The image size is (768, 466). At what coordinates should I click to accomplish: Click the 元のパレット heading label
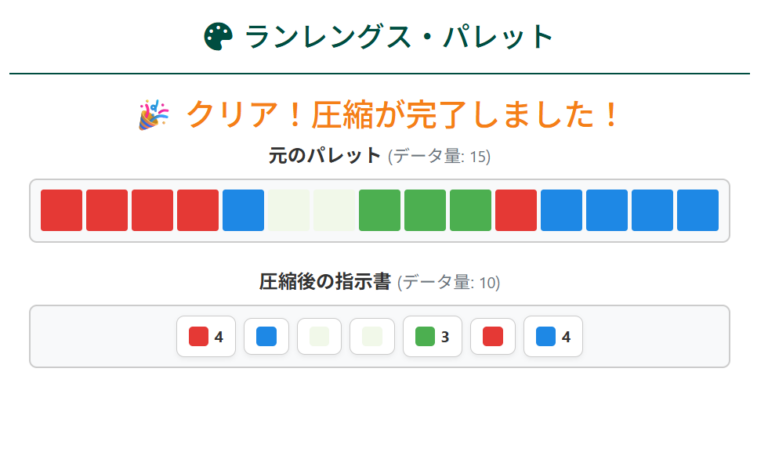(324, 156)
